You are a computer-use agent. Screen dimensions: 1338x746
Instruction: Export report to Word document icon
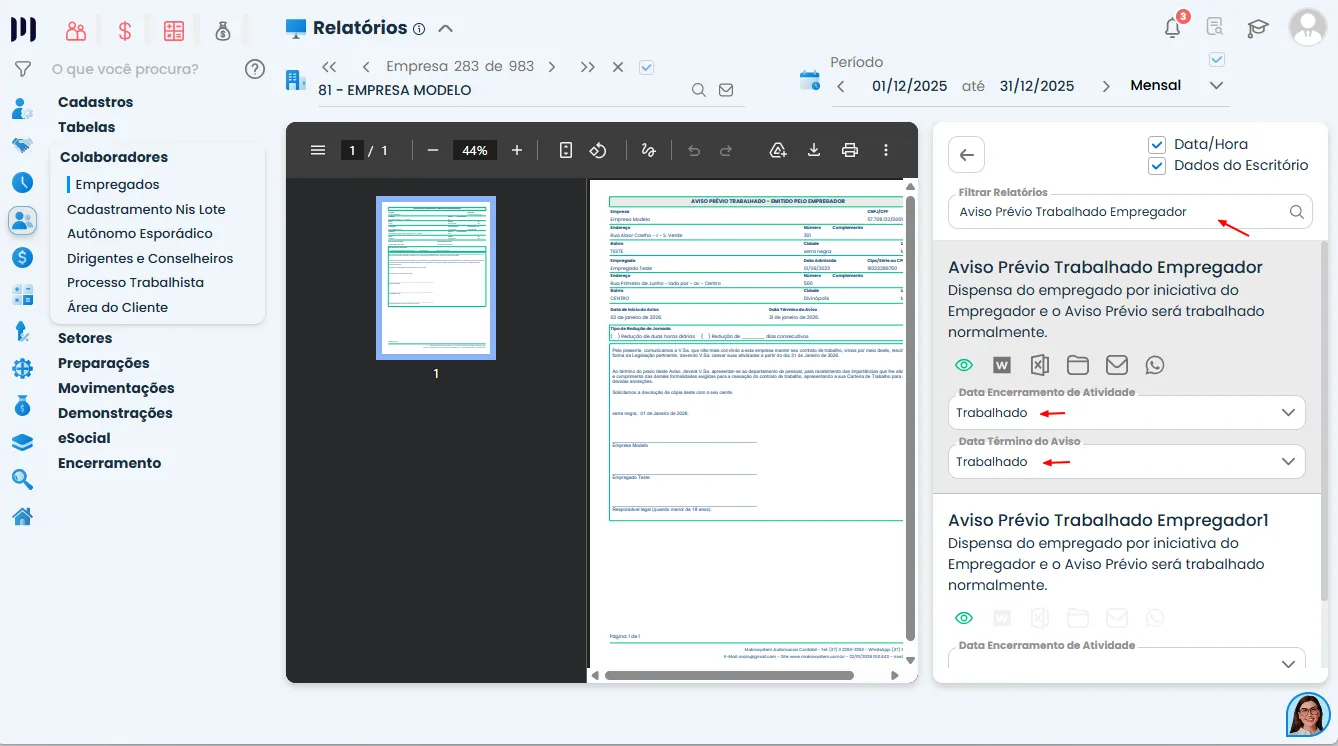coord(1002,365)
